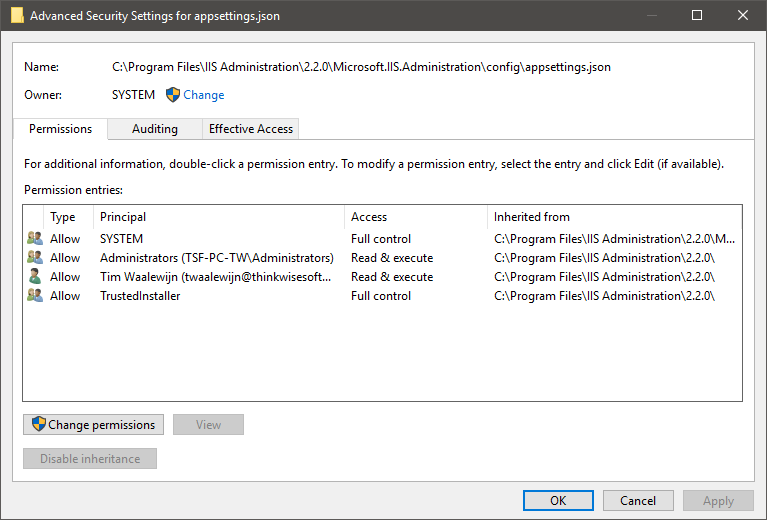The image size is (767, 520).
Task: Click the shield icon next to Change owner
Action: (x=172, y=95)
